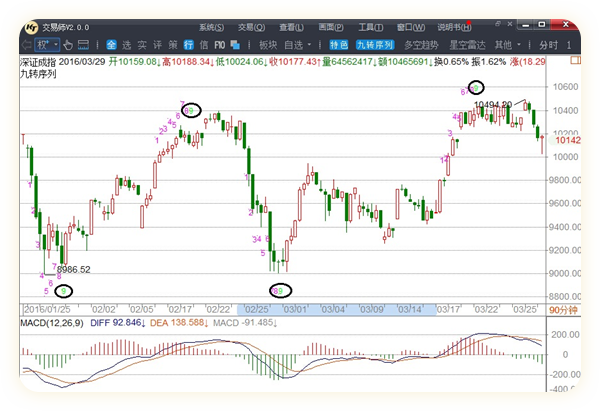Toggle the 全 highlighted toolbar button
600x411 pixels.
[x=111, y=45]
